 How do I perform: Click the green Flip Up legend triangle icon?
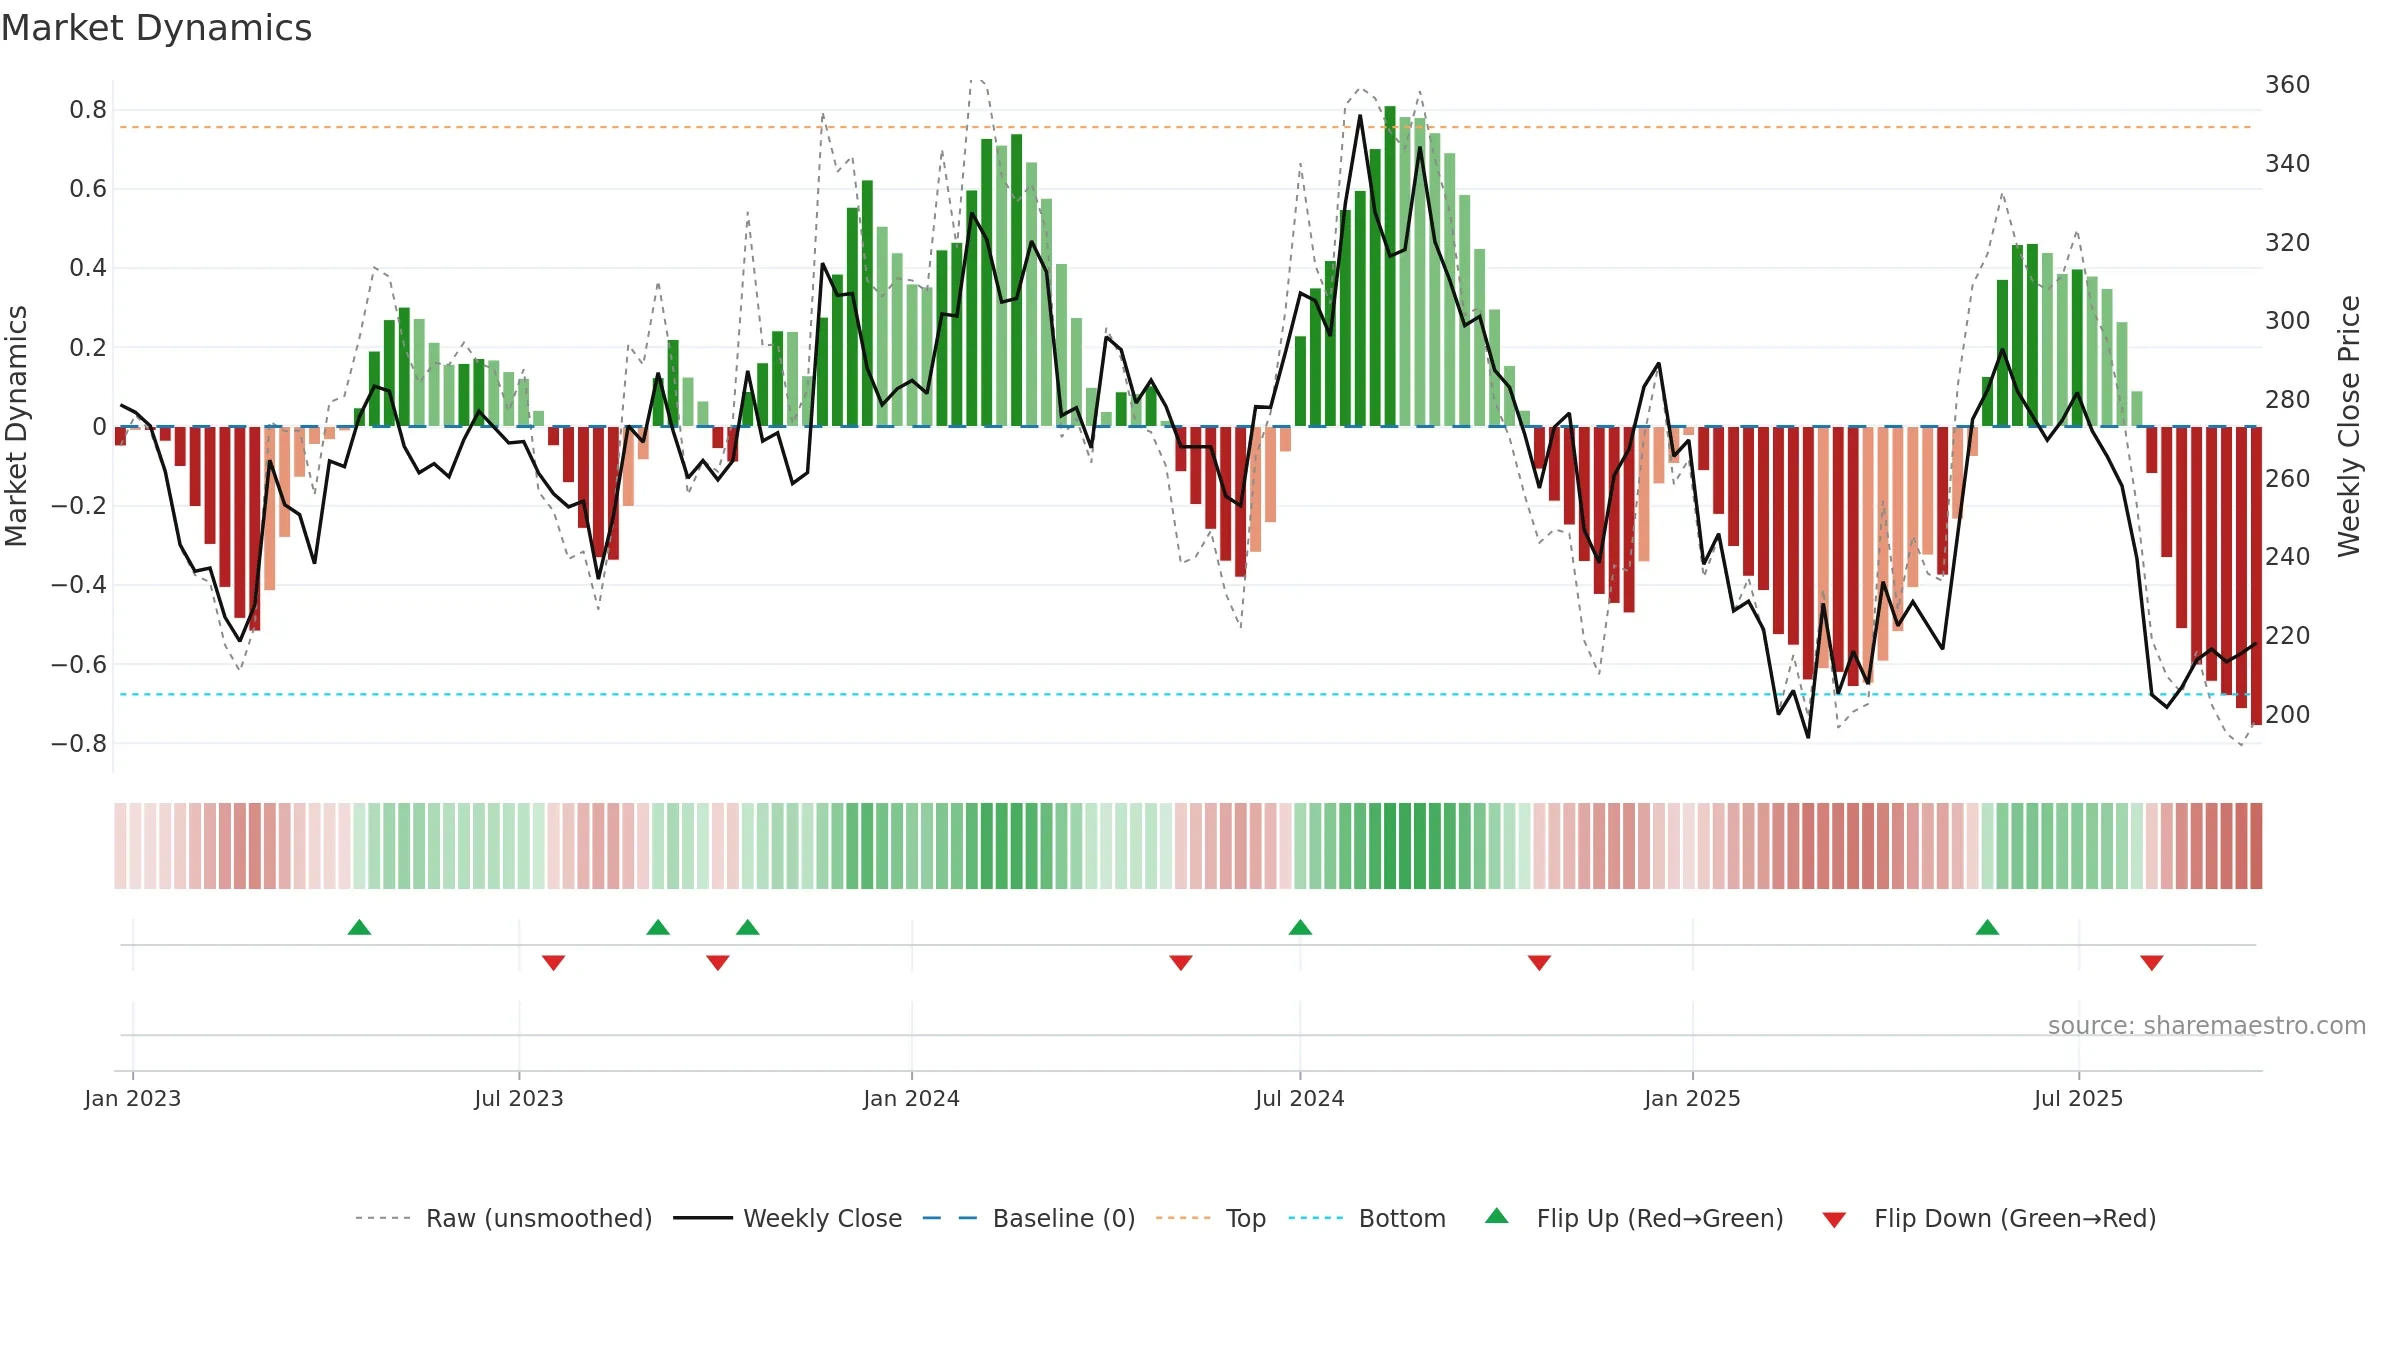1497,1216
